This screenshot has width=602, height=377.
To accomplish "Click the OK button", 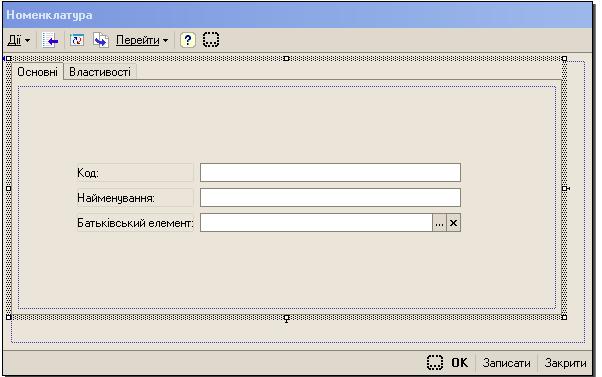I will 460,362.
